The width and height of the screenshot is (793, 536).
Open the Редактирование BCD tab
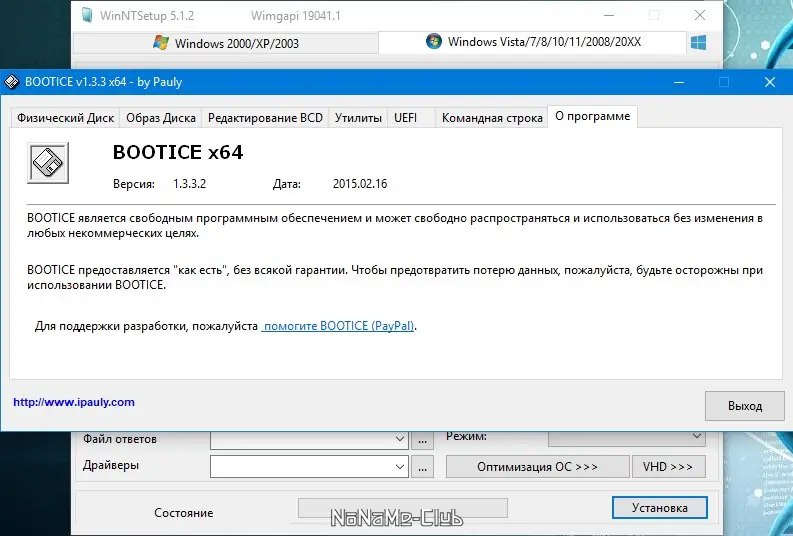(265, 118)
